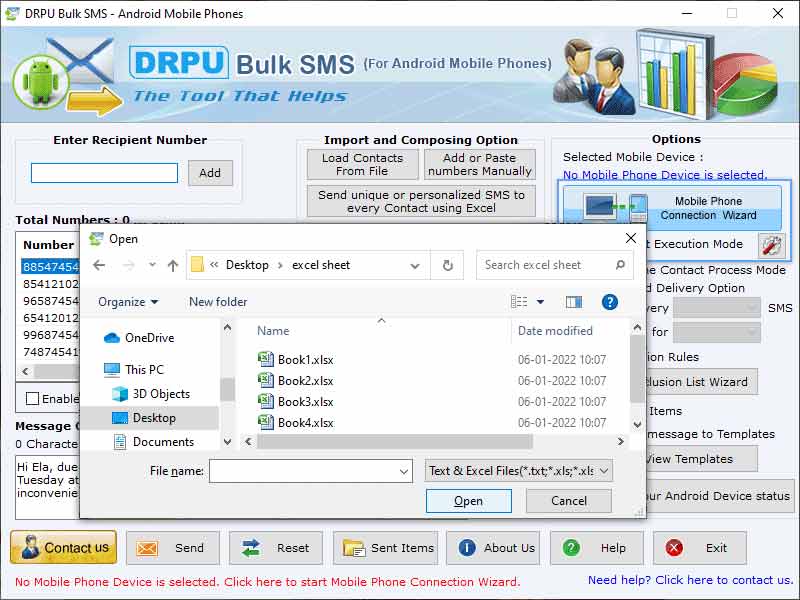Image resolution: width=800 pixels, height=600 pixels.
Task: Click the red Exit icon
Action: [671, 548]
